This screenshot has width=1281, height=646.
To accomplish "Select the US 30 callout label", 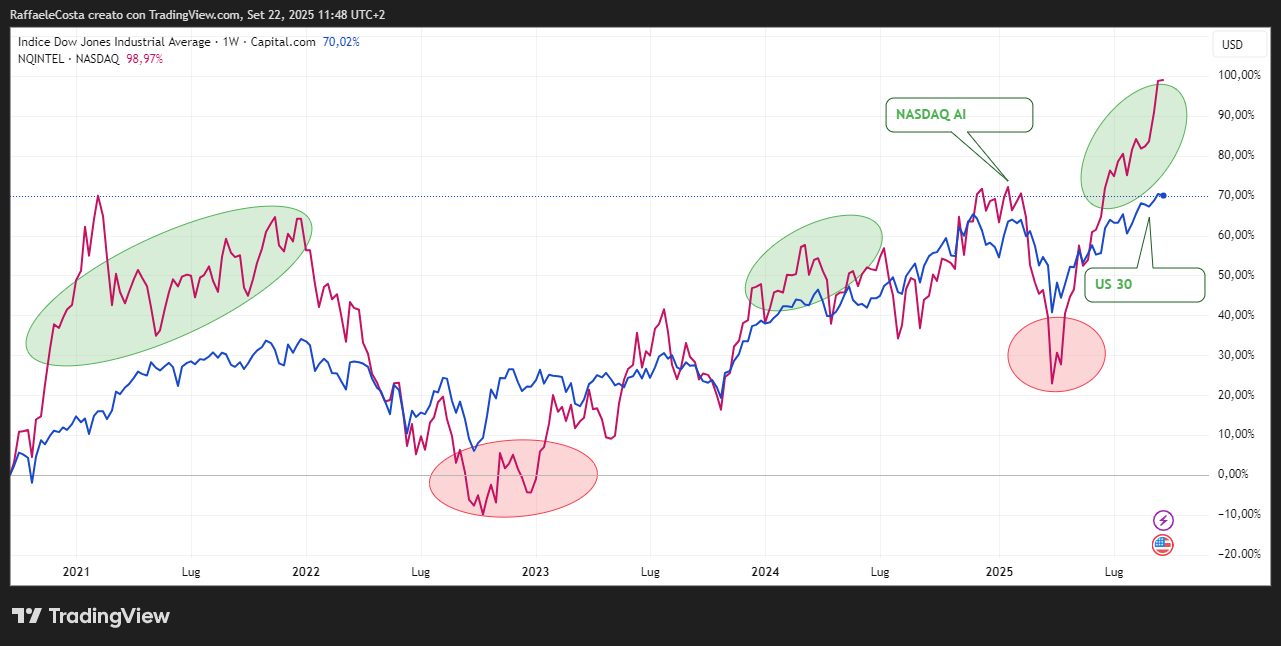I will coord(1145,284).
